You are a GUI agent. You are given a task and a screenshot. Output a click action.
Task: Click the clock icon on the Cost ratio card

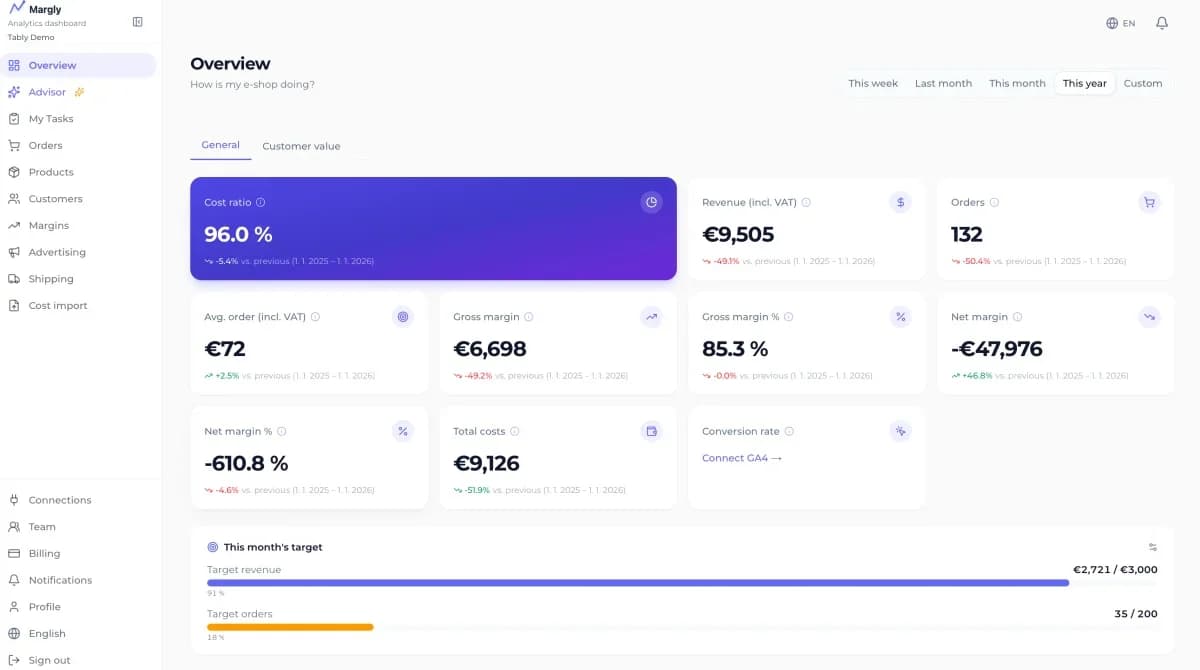(651, 202)
